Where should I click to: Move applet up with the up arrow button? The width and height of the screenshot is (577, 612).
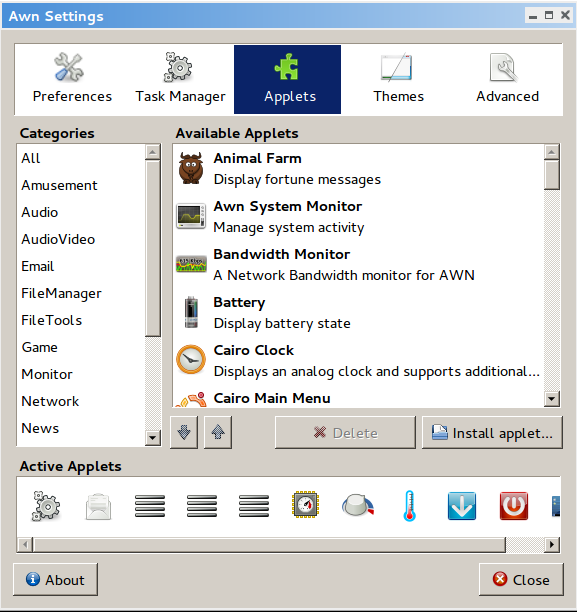218,432
